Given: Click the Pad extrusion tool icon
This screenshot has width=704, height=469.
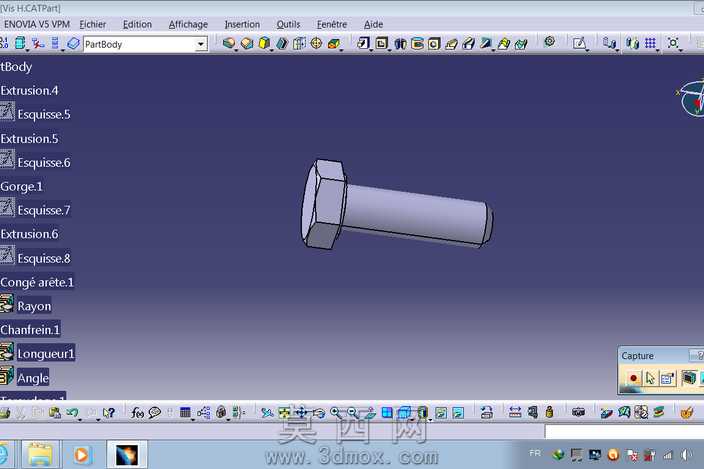Looking at the screenshot, I should point(229,43).
